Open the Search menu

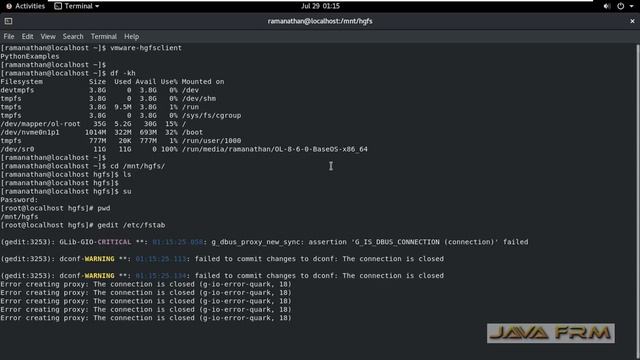73,36
